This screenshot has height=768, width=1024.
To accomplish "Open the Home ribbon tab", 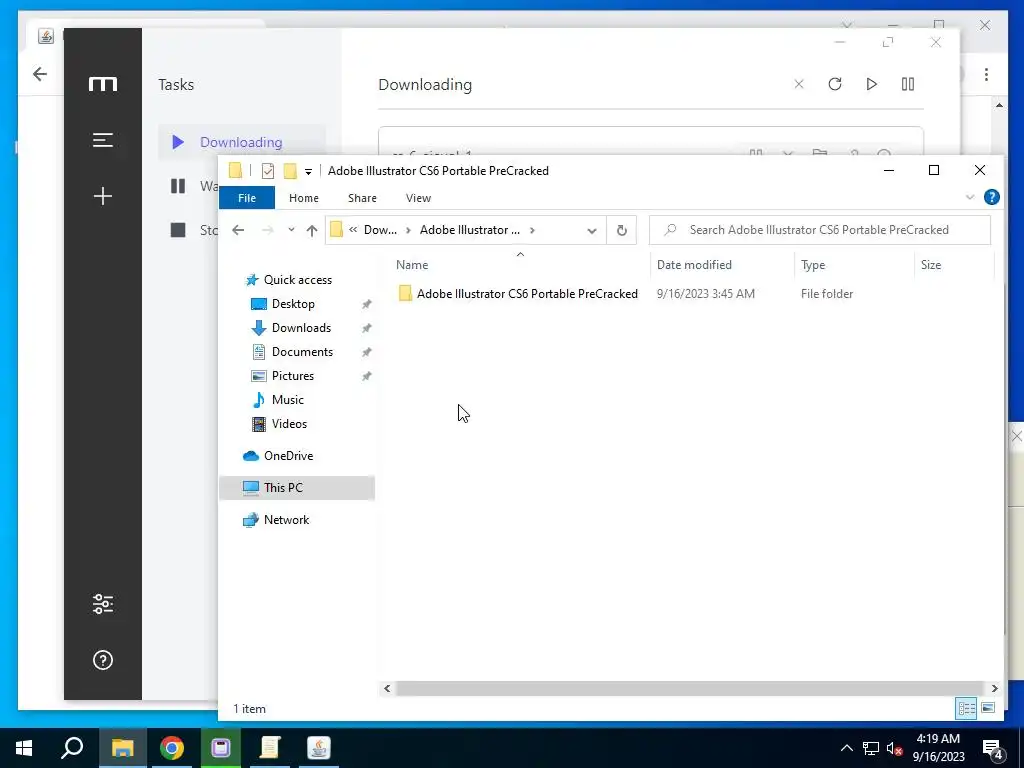I will point(304,198).
